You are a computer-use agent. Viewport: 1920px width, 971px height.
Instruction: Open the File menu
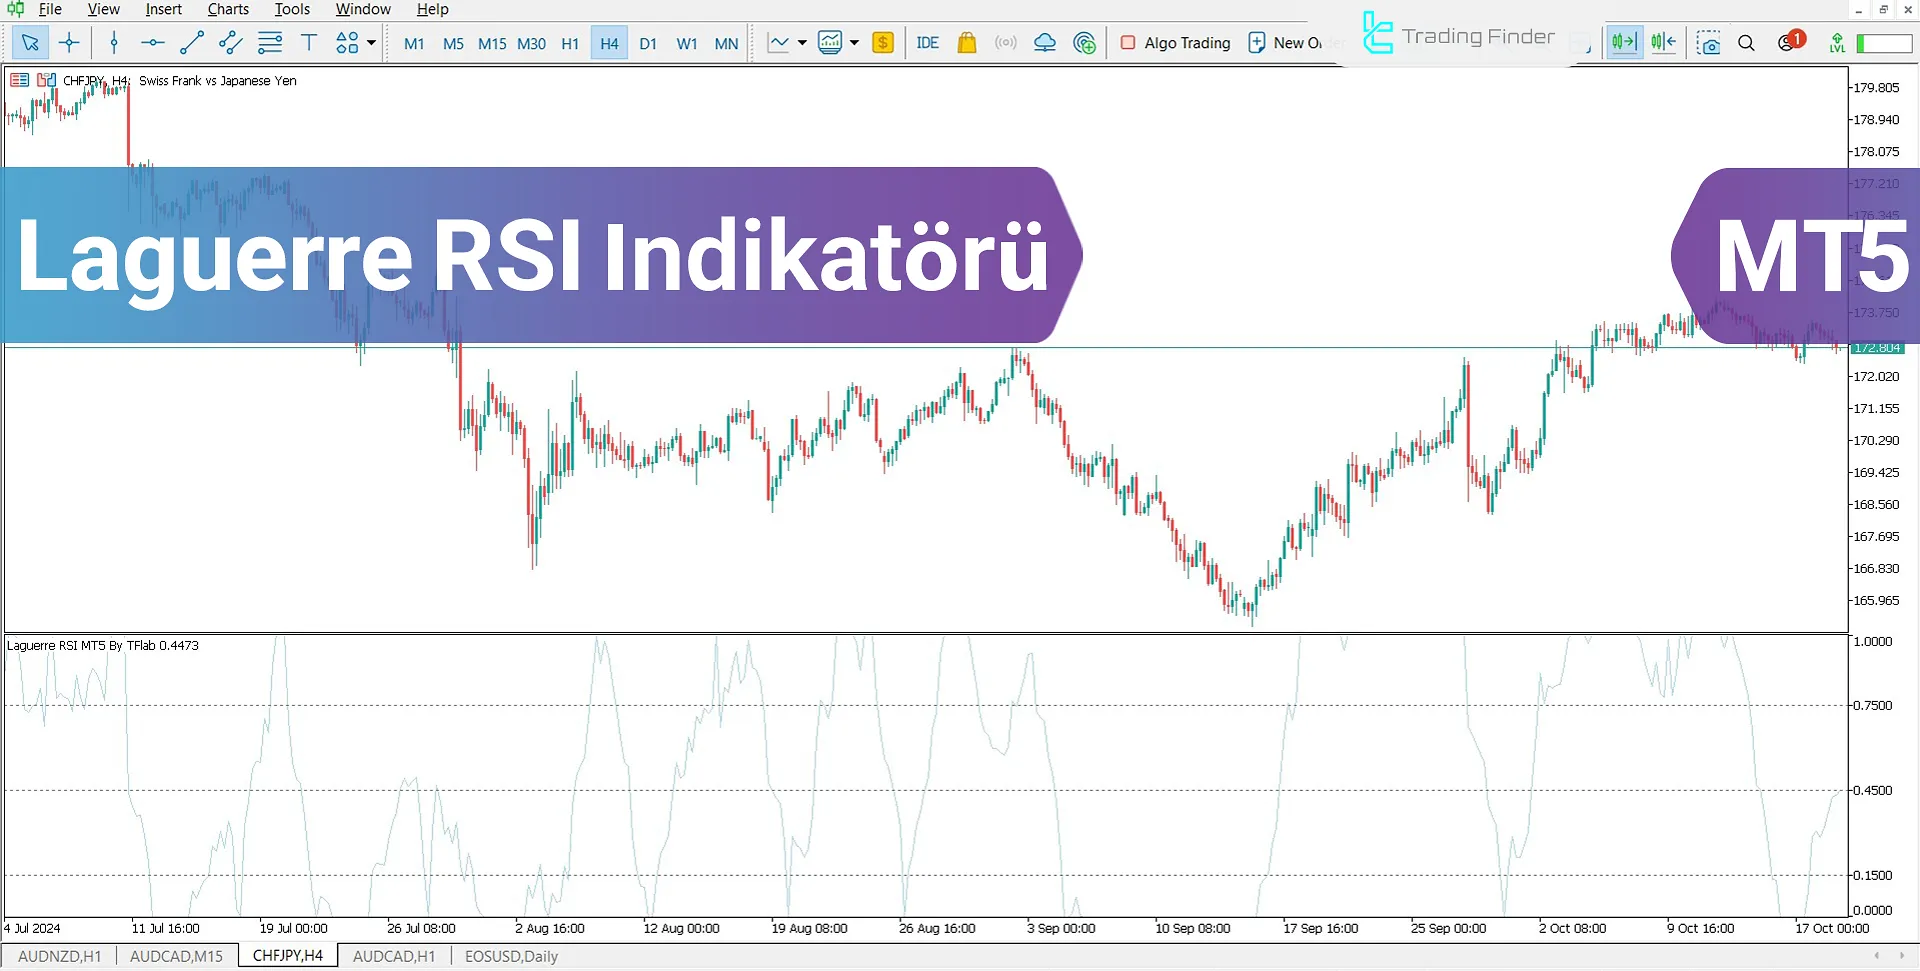50,9
